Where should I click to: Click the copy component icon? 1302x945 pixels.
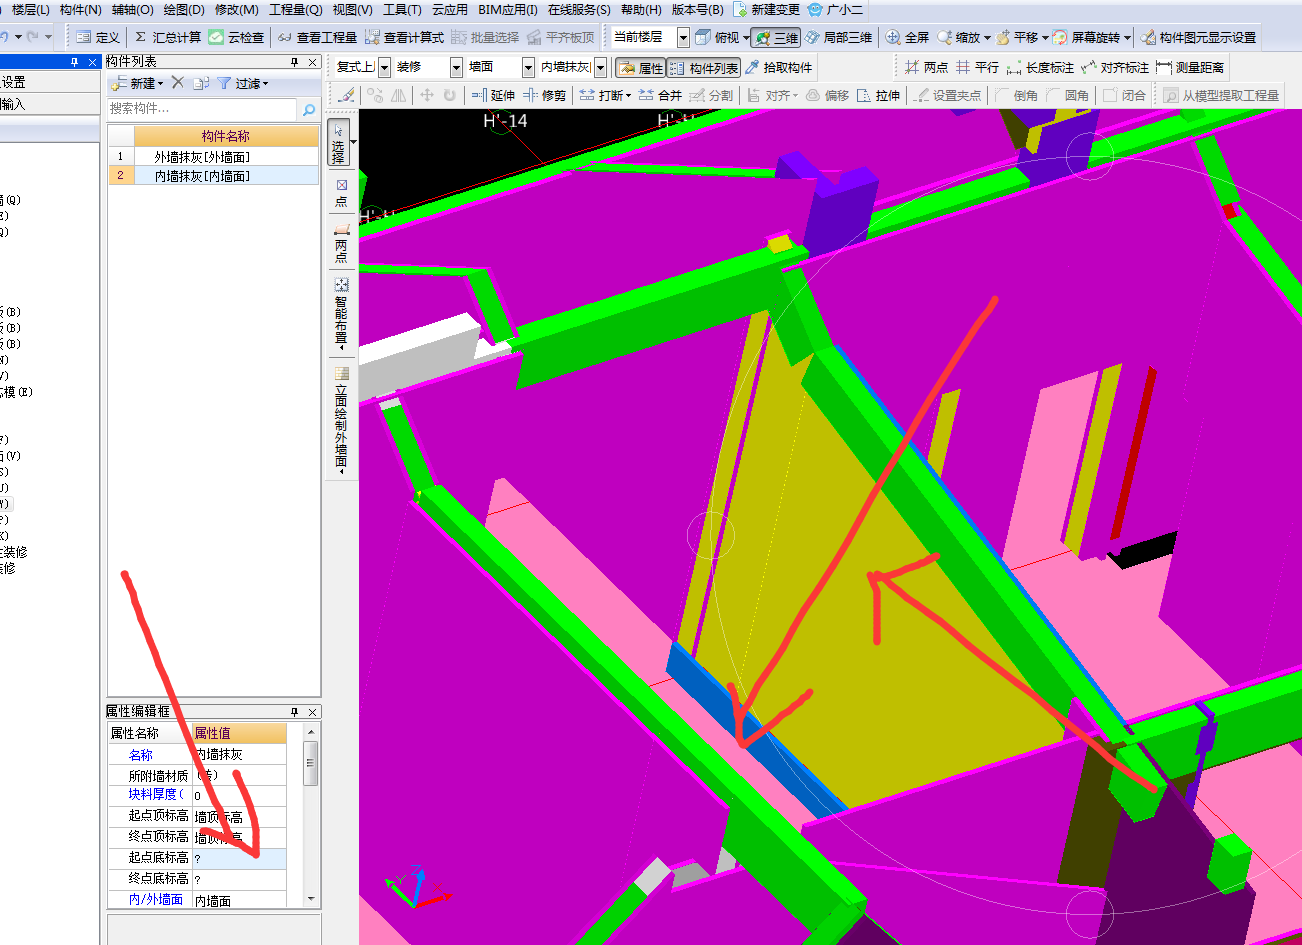click(x=201, y=83)
